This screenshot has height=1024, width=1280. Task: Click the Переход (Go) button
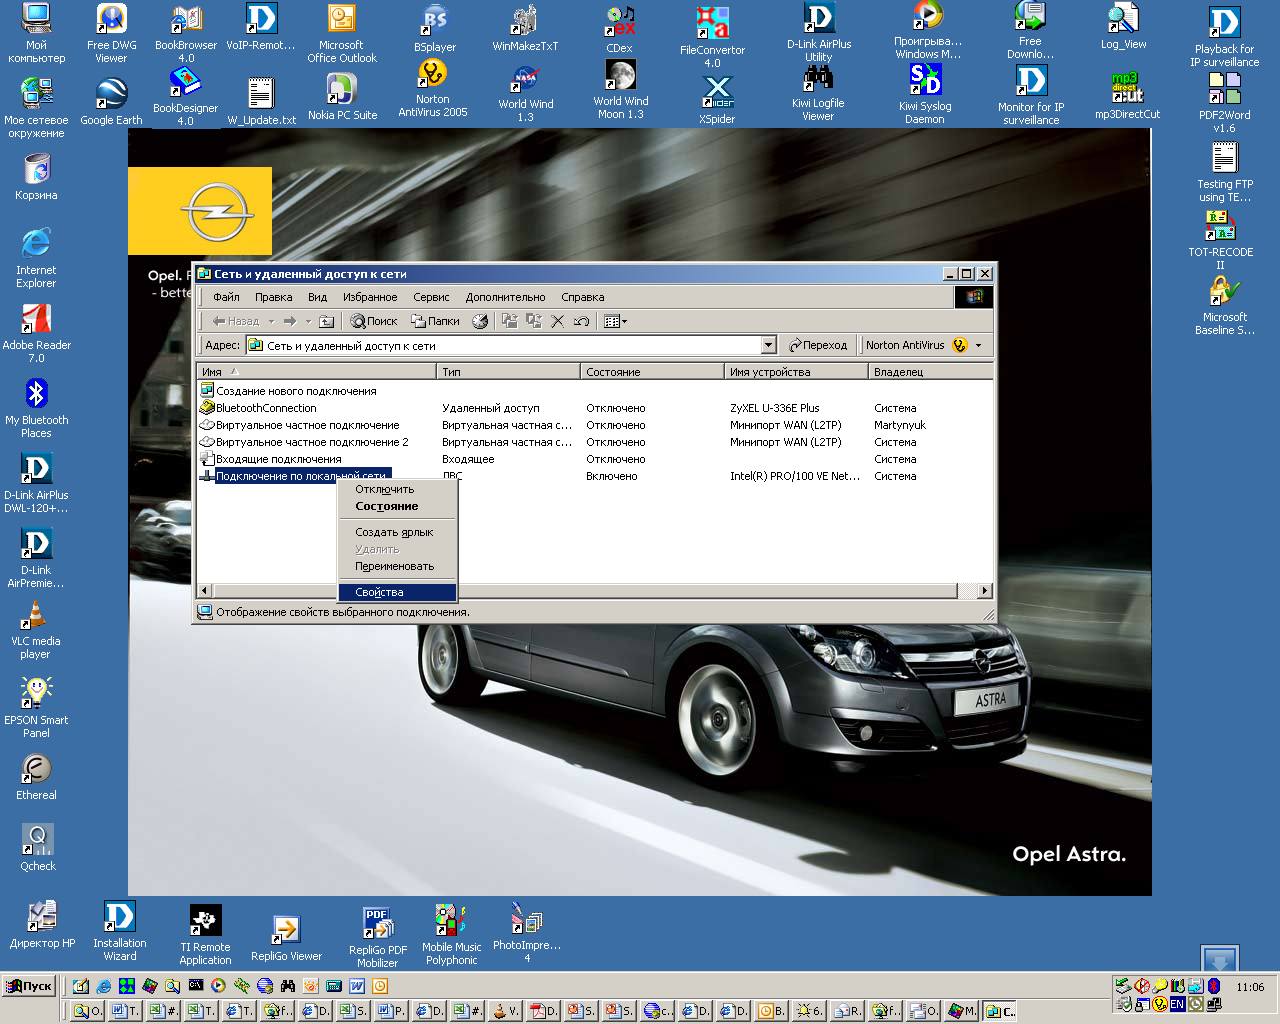(818, 345)
